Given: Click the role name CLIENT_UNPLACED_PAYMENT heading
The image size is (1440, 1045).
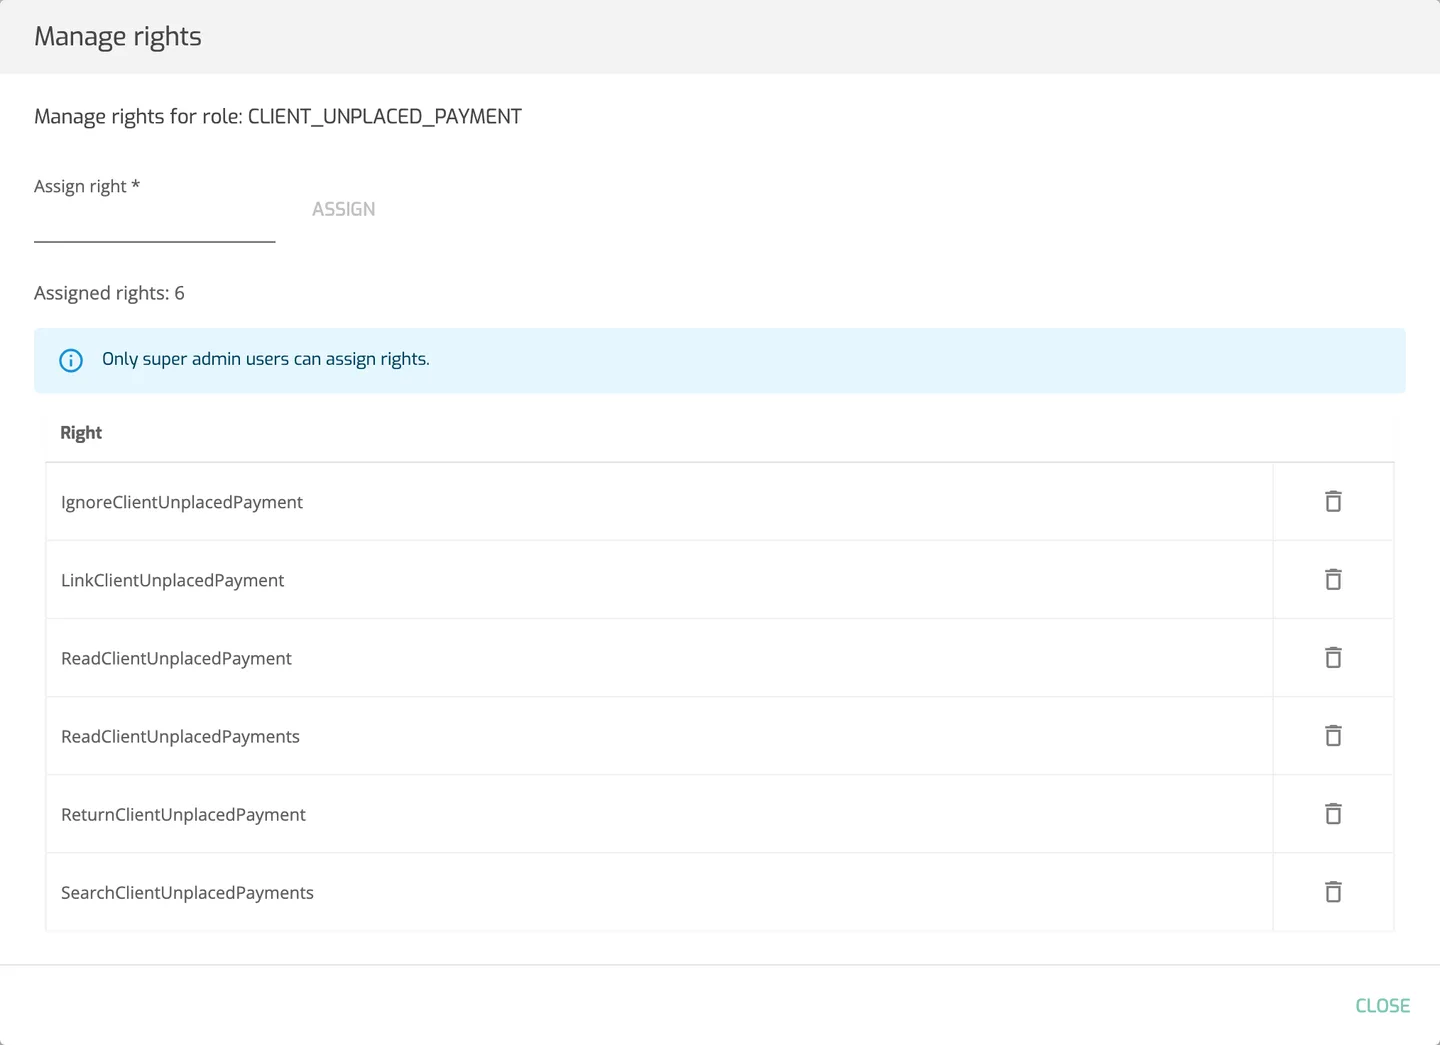Looking at the screenshot, I should (385, 116).
